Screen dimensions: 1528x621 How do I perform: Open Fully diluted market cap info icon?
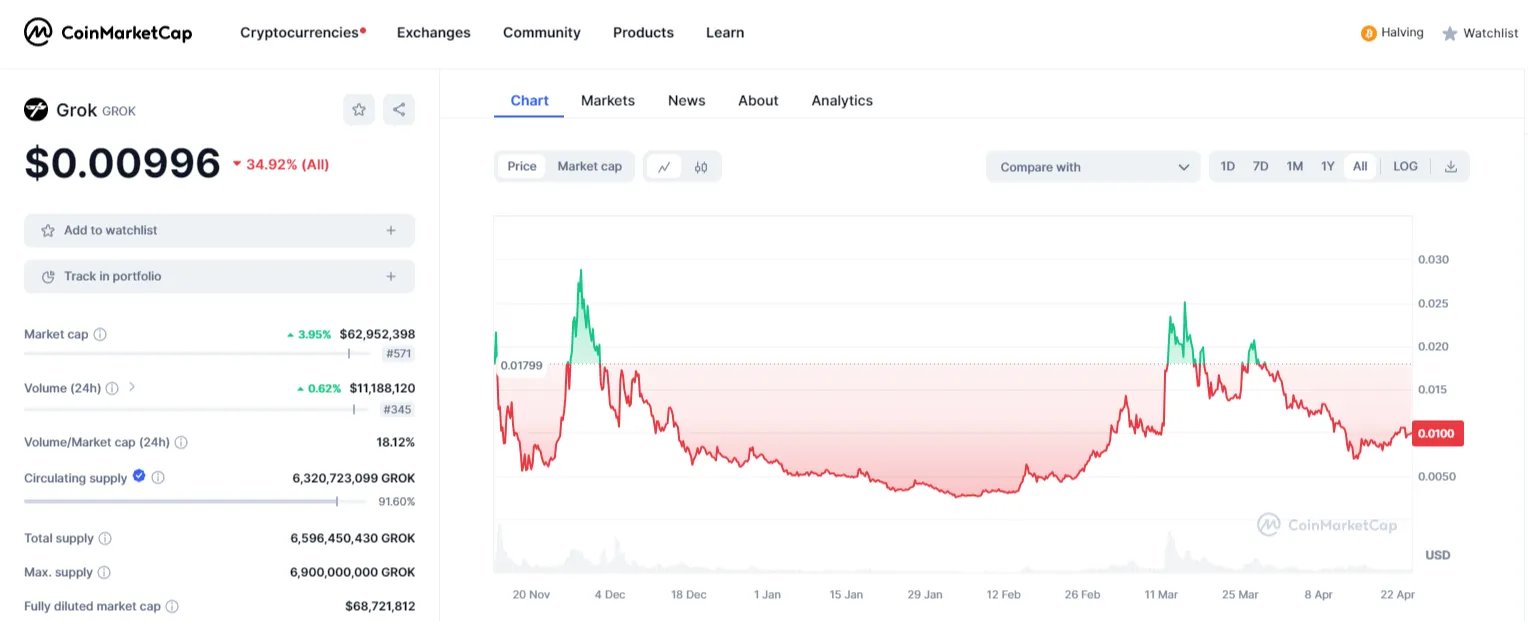click(172, 606)
